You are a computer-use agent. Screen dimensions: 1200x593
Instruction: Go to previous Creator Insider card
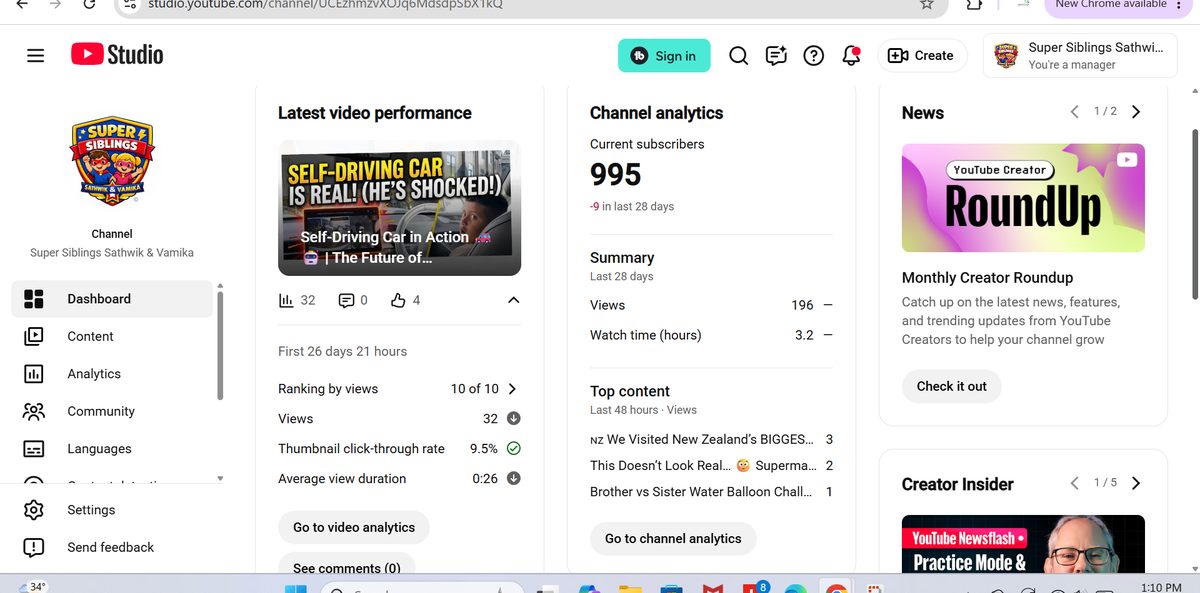[x=1074, y=483]
